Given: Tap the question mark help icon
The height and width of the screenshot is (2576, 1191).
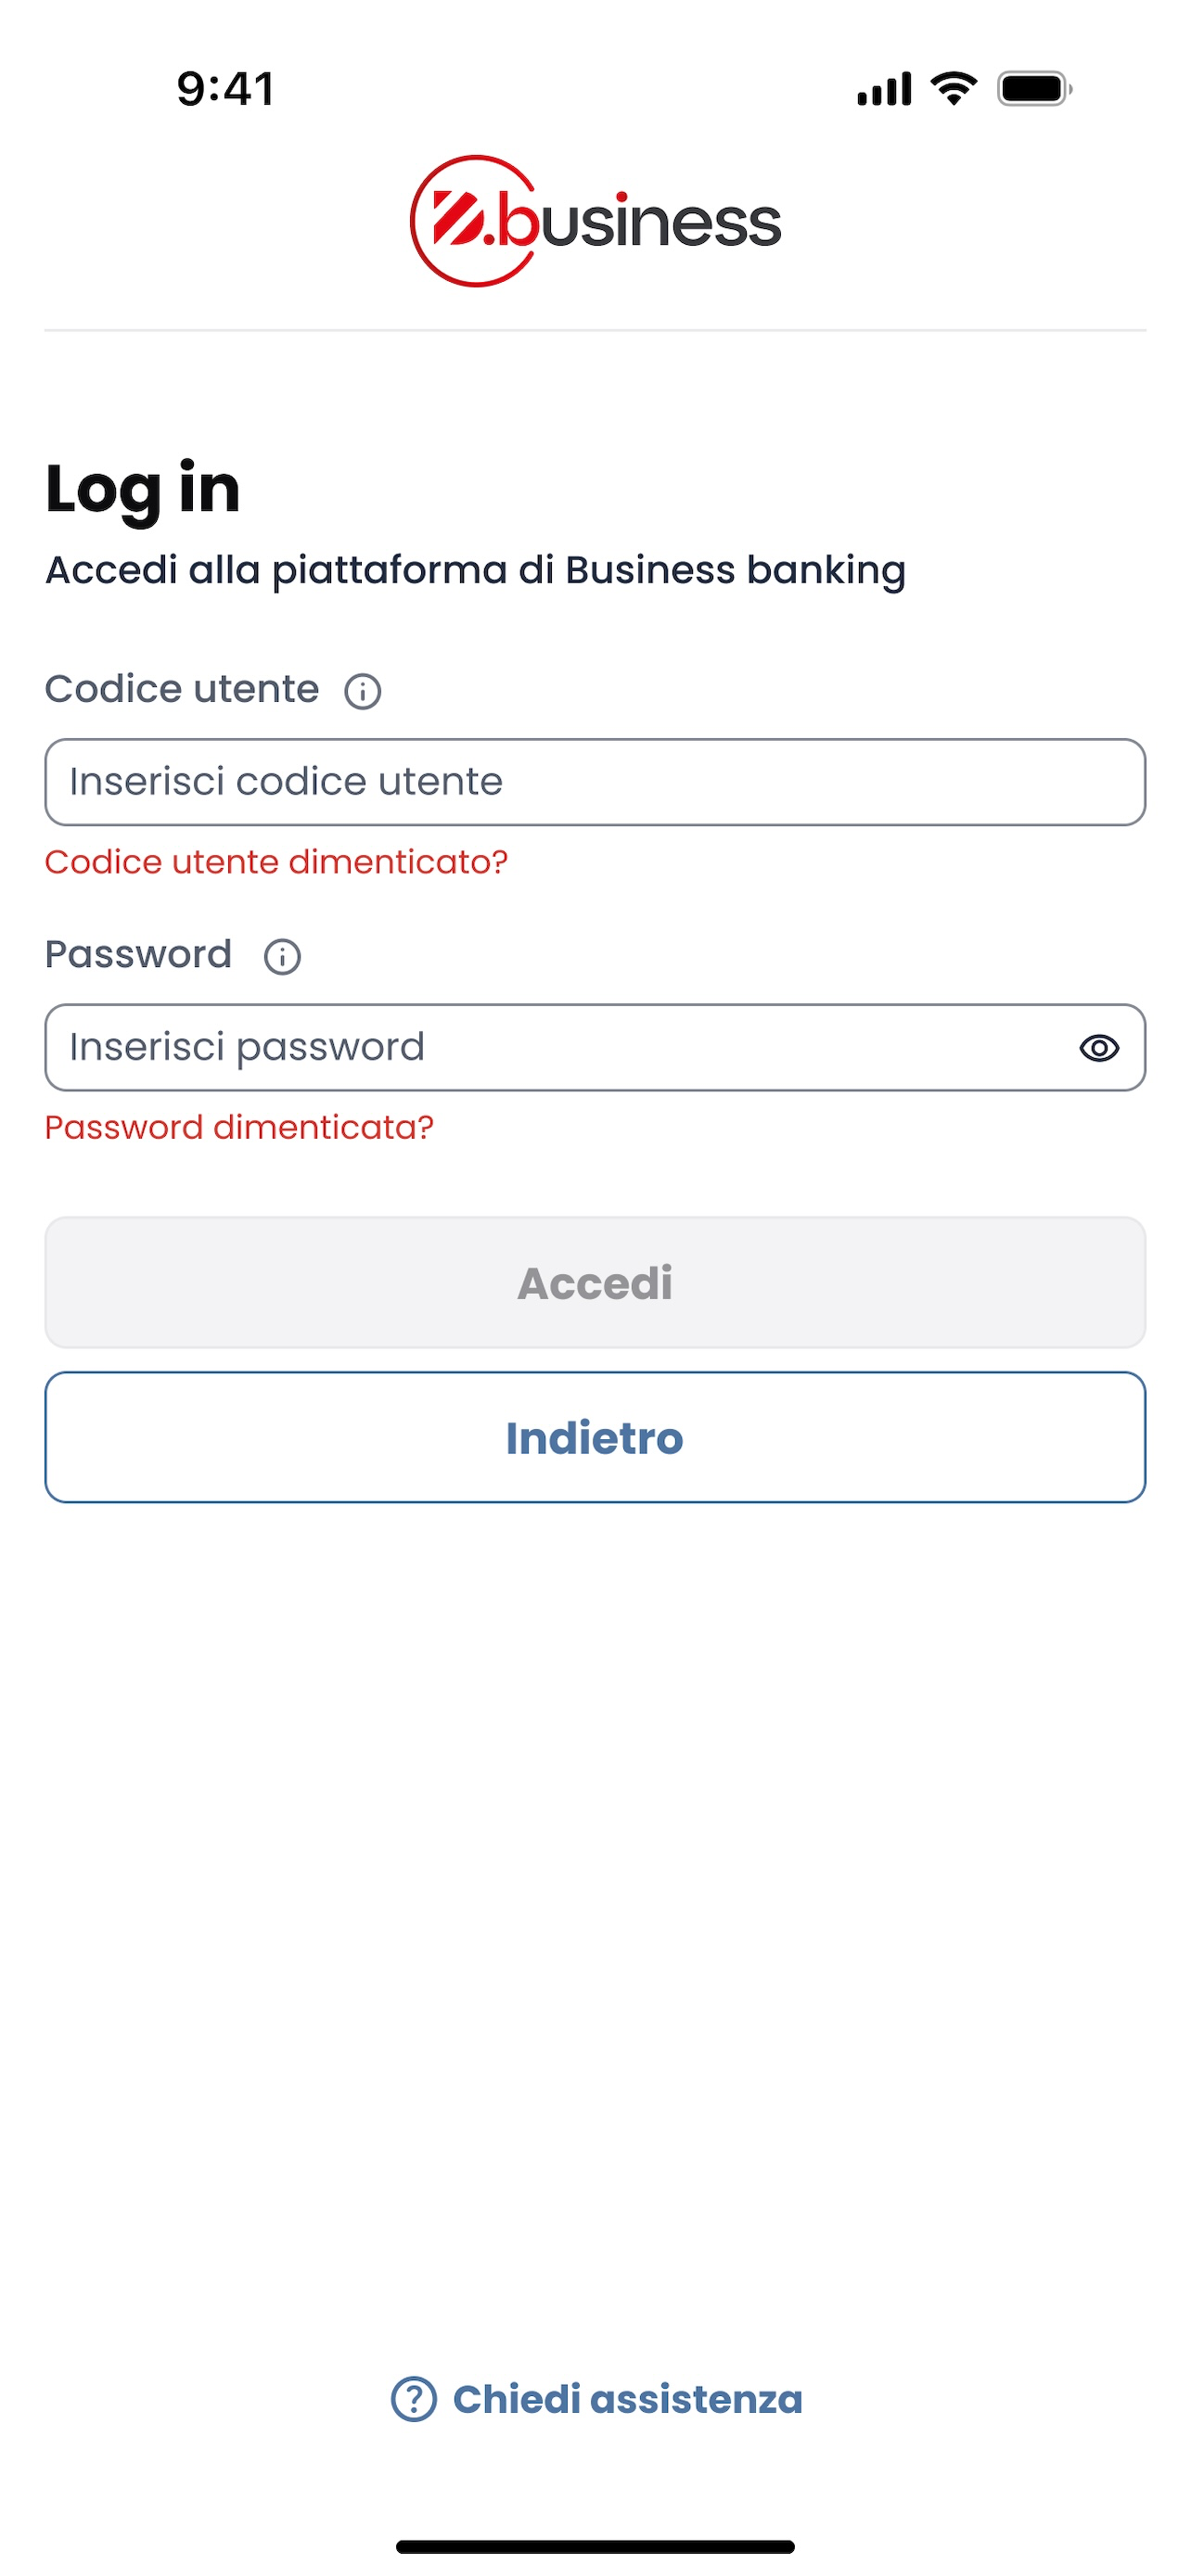Looking at the screenshot, I should coord(414,2399).
